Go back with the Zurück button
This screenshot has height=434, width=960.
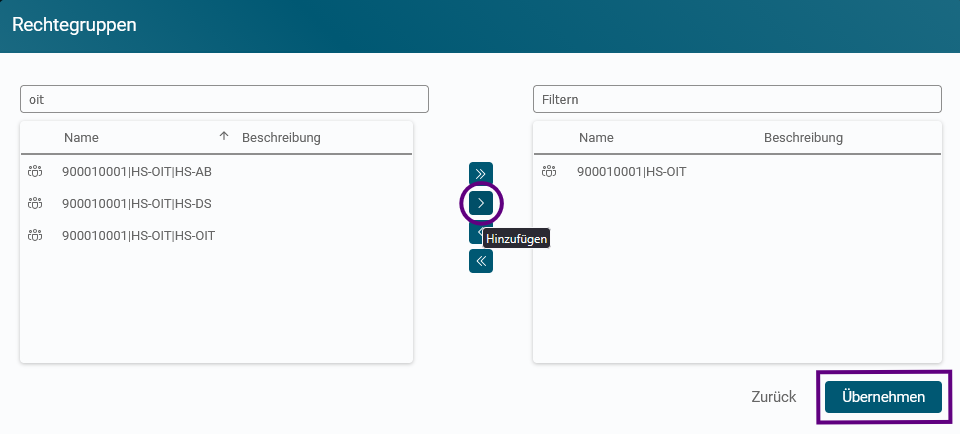[774, 397]
